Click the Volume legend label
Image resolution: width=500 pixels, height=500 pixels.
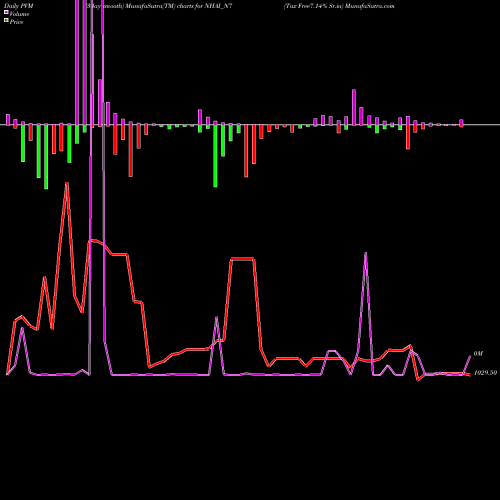[x=19, y=14]
